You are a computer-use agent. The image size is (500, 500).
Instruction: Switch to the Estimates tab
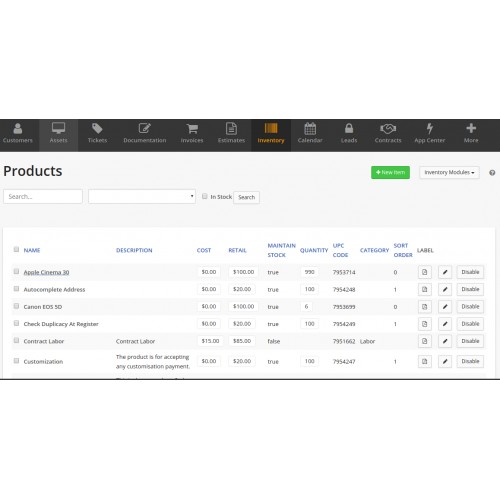(231, 133)
